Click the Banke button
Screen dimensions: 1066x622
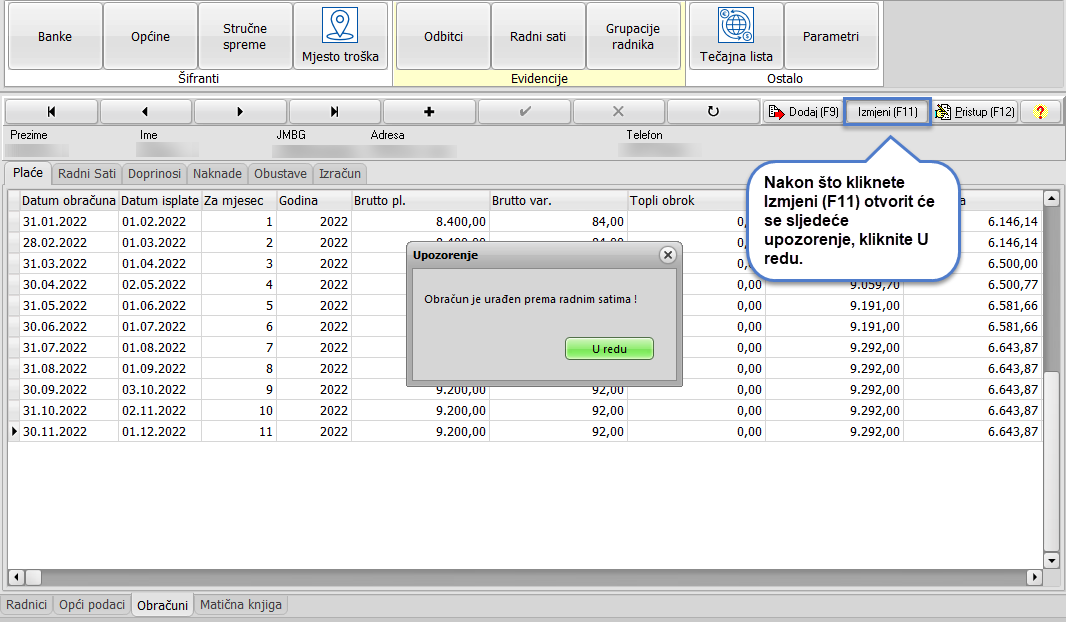tap(55, 36)
